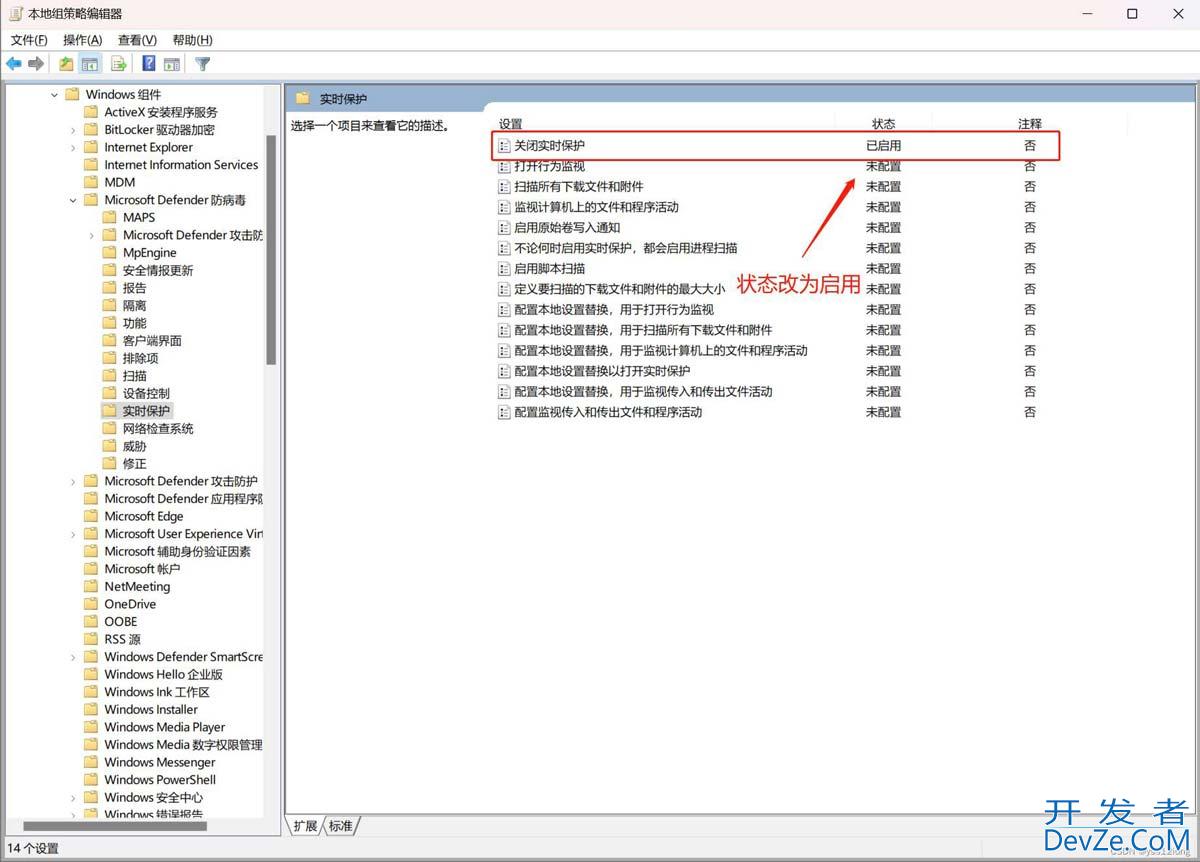
Task: Click the Export list toolbar icon
Action: (x=118, y=64)
